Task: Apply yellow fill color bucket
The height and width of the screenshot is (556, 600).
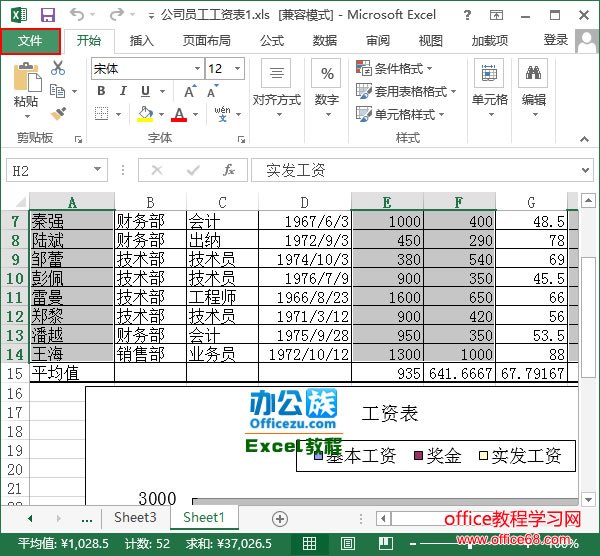Action: pos(145,114)
